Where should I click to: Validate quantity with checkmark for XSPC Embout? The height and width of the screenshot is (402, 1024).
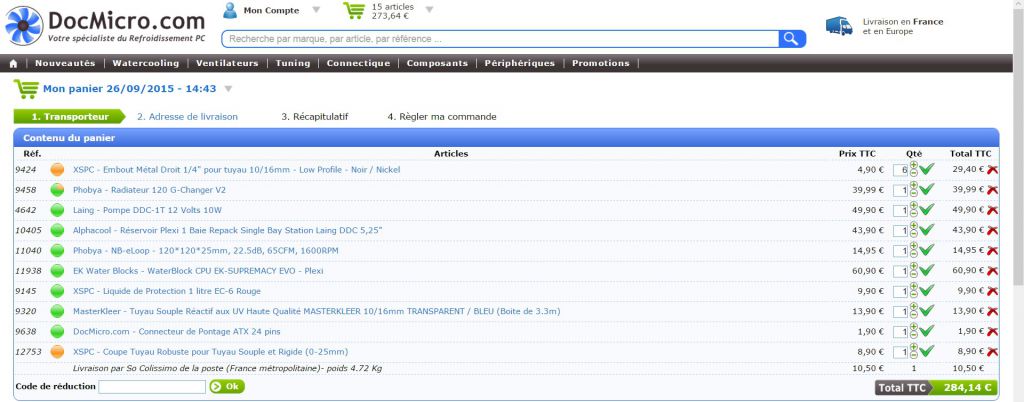click(x=927, y=170)
